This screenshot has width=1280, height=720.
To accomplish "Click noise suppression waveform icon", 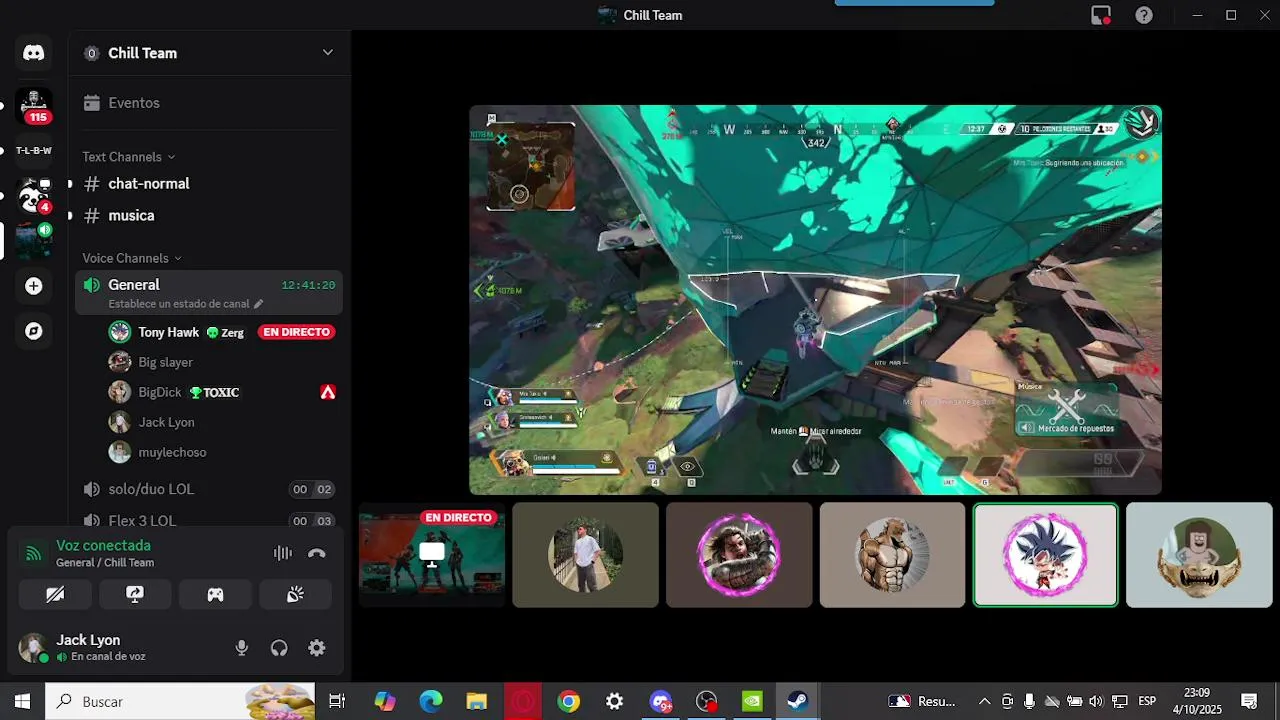I will coord(283,553).
